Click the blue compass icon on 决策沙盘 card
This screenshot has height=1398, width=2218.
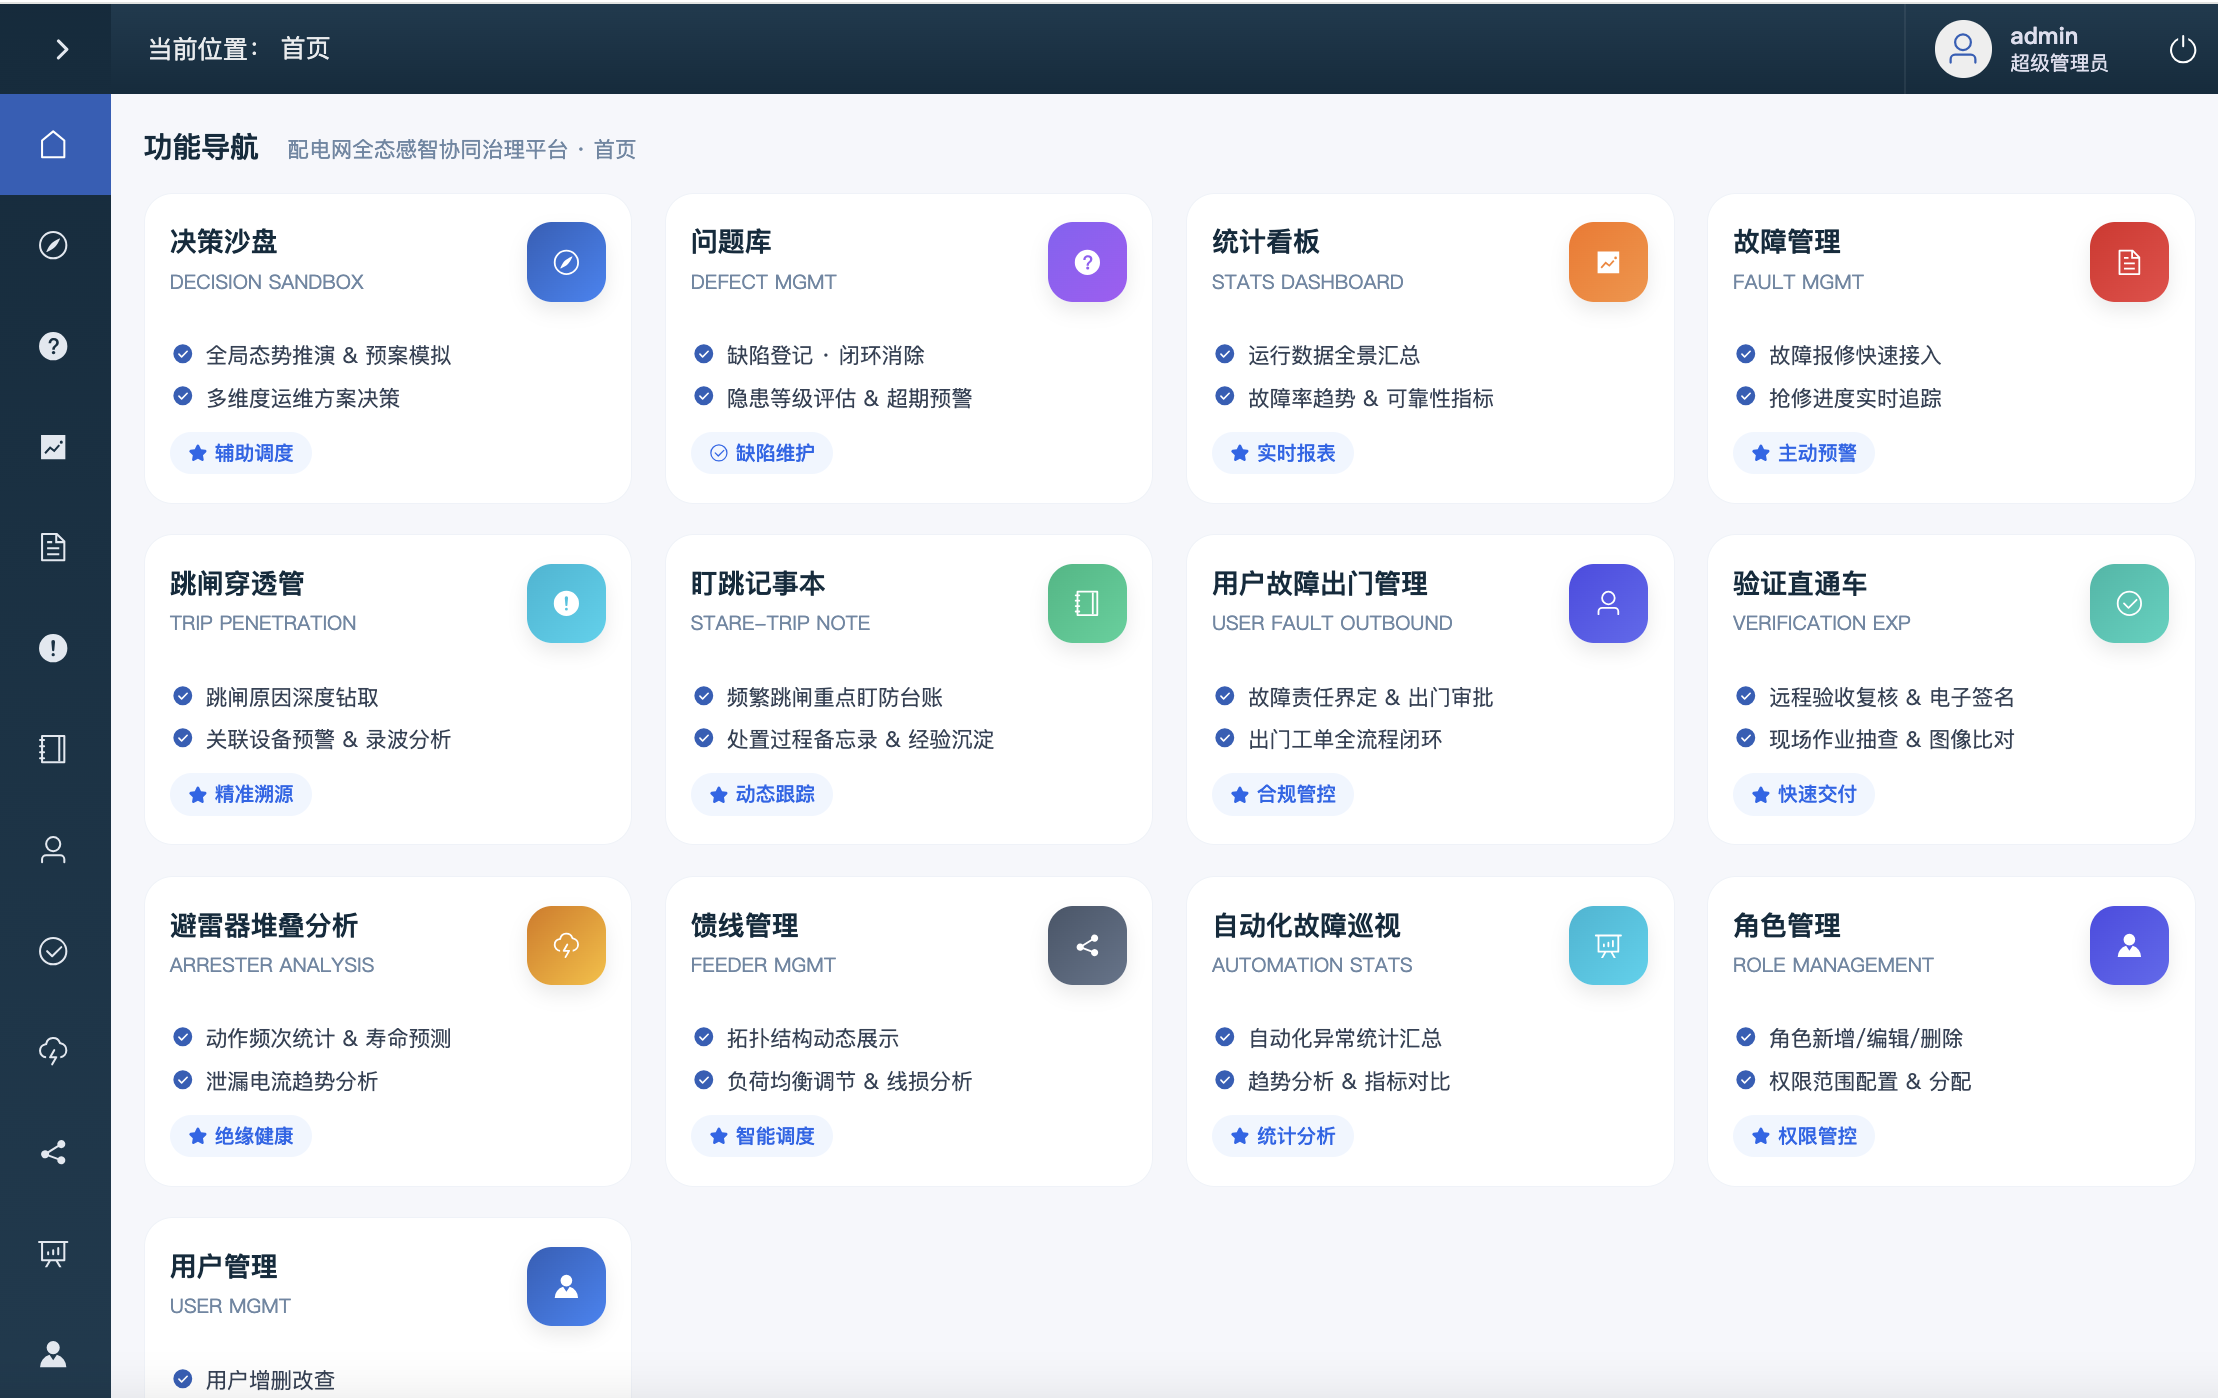point(566,262)
